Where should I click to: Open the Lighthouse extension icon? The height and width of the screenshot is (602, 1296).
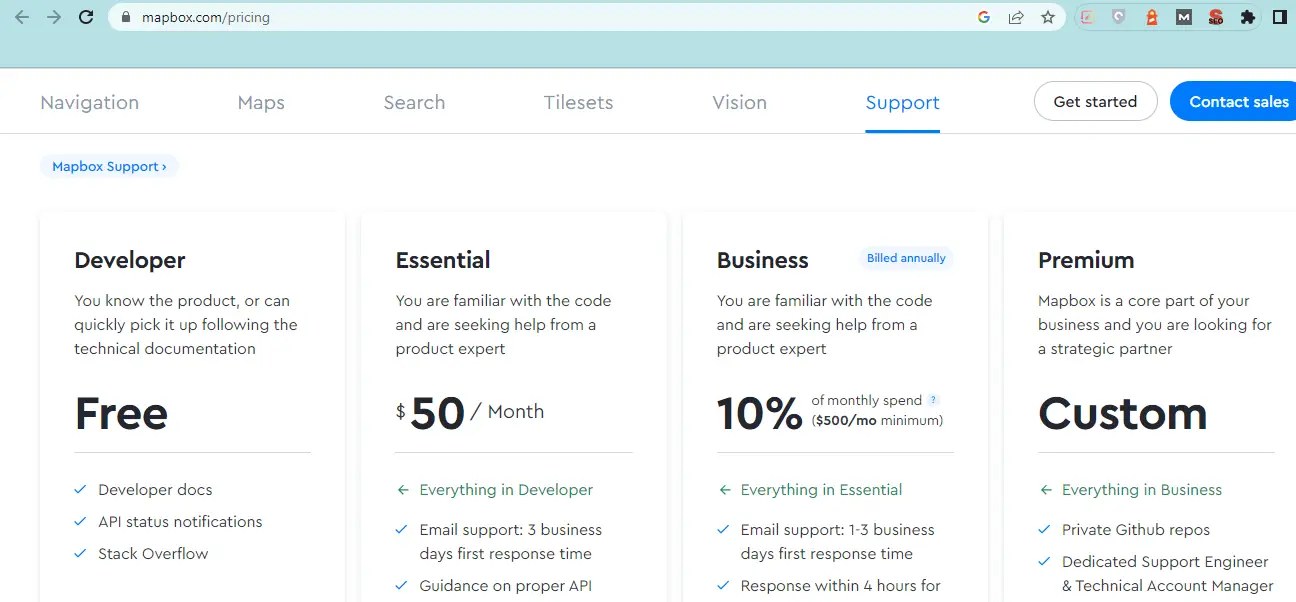pyautogui.click(x=1150, y=17)
